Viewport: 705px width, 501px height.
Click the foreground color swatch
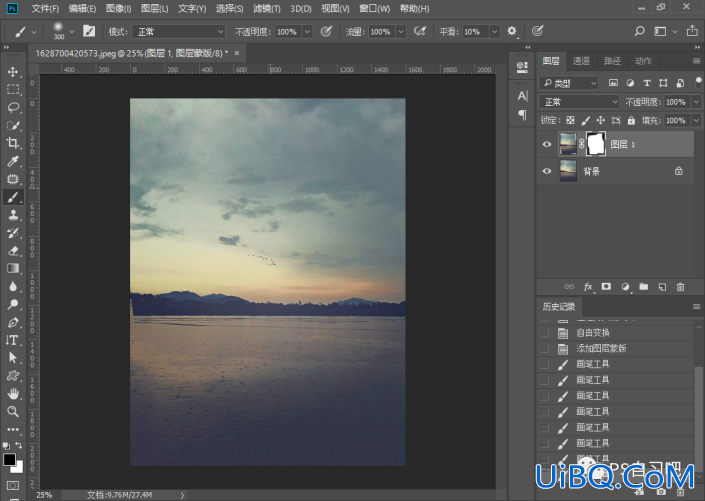[x=9, y=459]
